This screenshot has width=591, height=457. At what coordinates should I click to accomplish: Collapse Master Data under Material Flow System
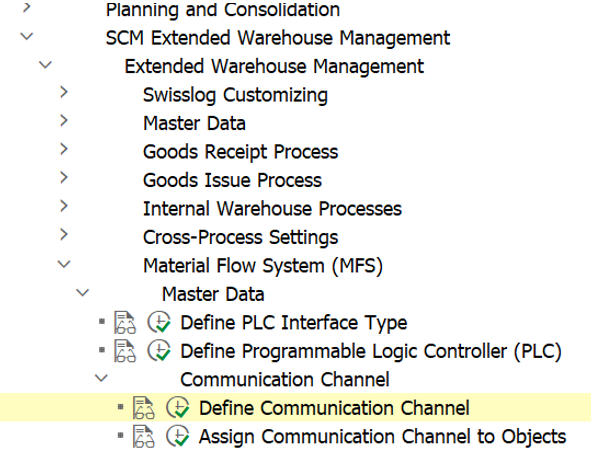coord(83,293)
